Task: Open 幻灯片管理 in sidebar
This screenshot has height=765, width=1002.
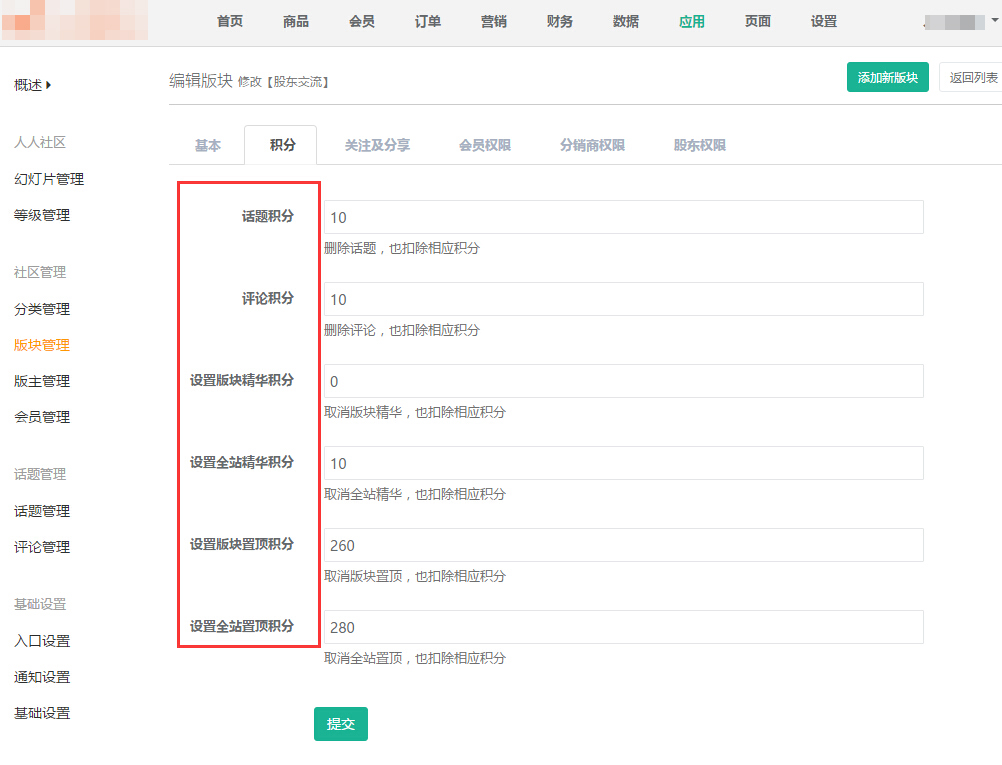Action: pyautogui.click(x=49, y=179)
